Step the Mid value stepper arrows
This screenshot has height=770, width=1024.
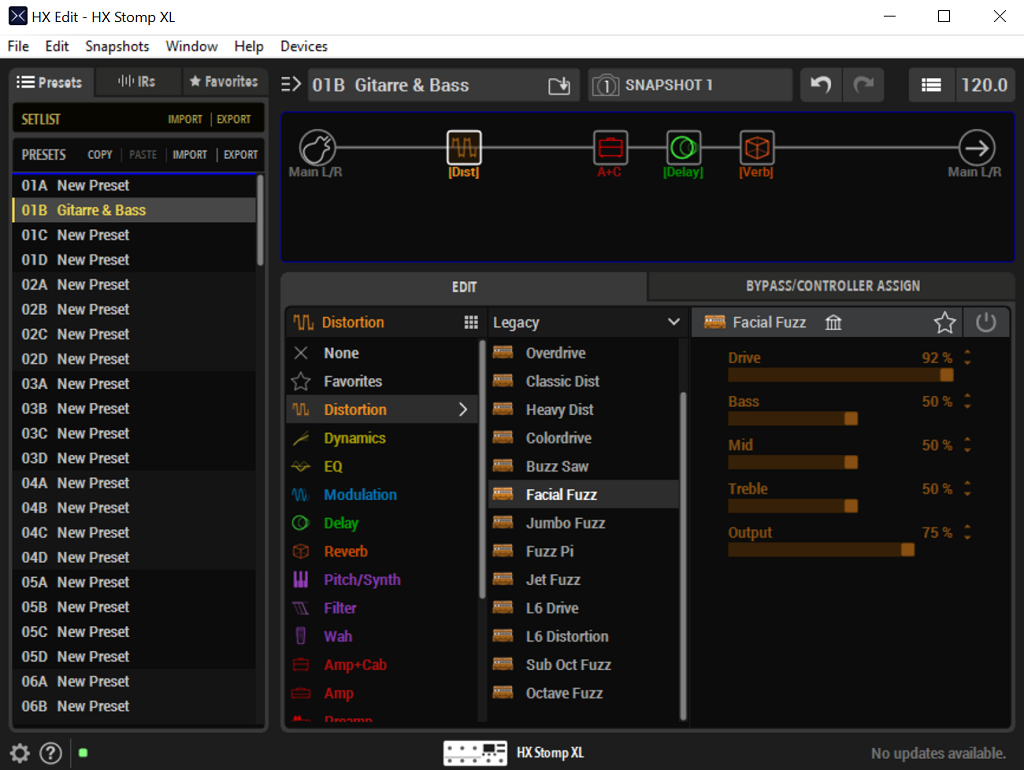pos(967,445)
